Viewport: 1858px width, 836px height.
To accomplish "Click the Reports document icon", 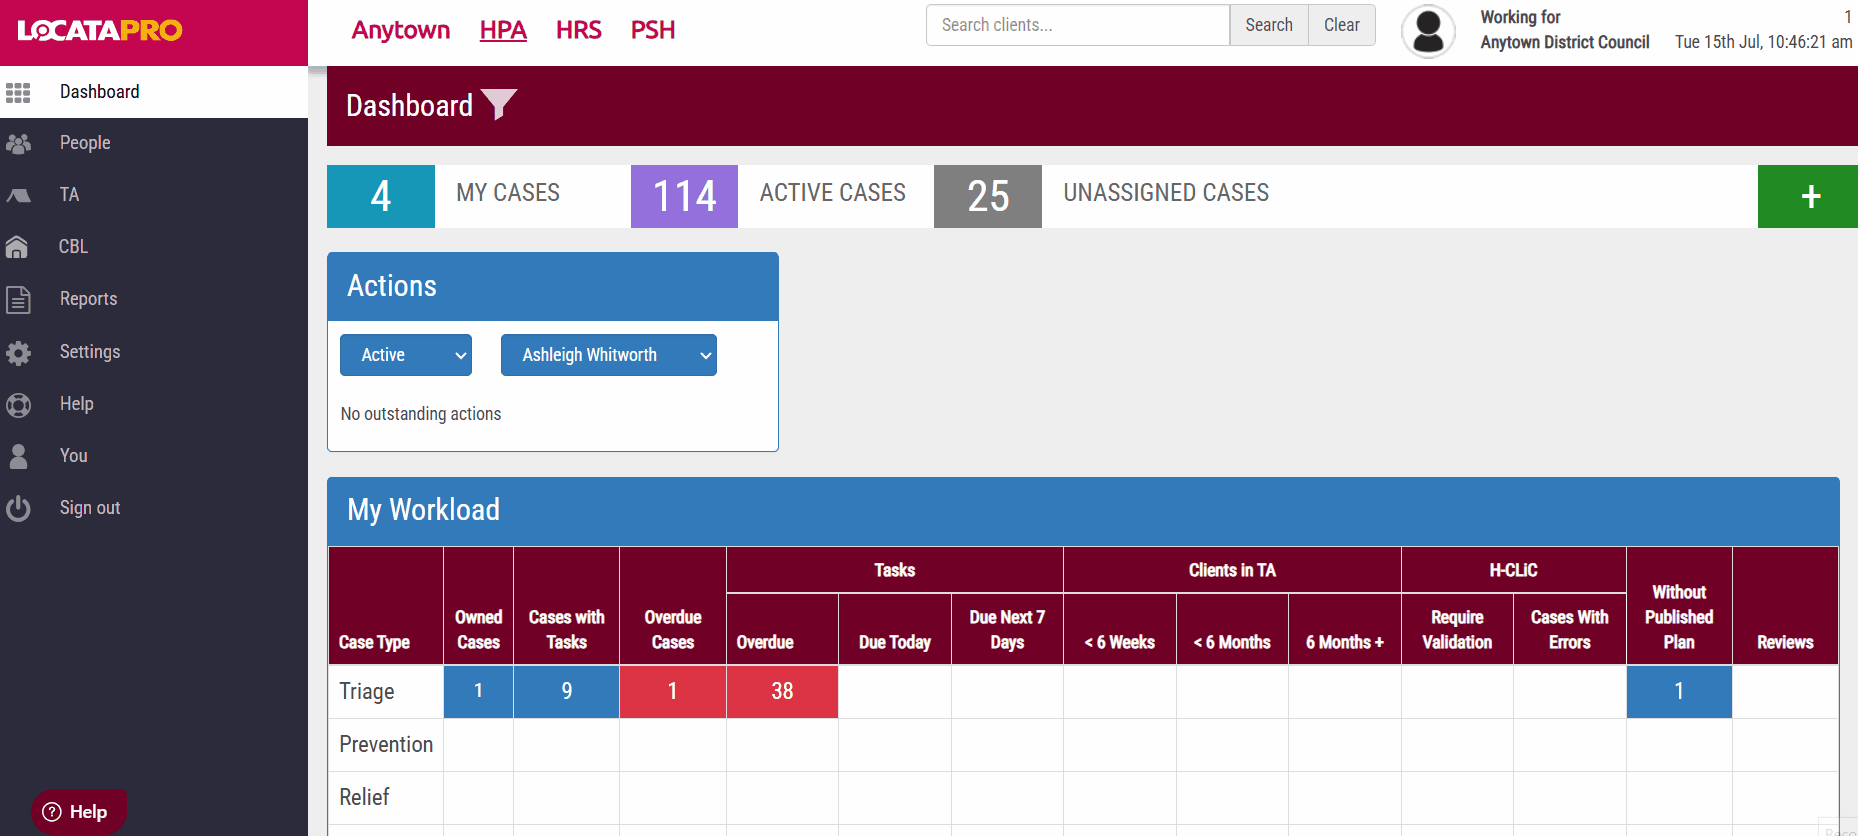I will pos(18,299).
